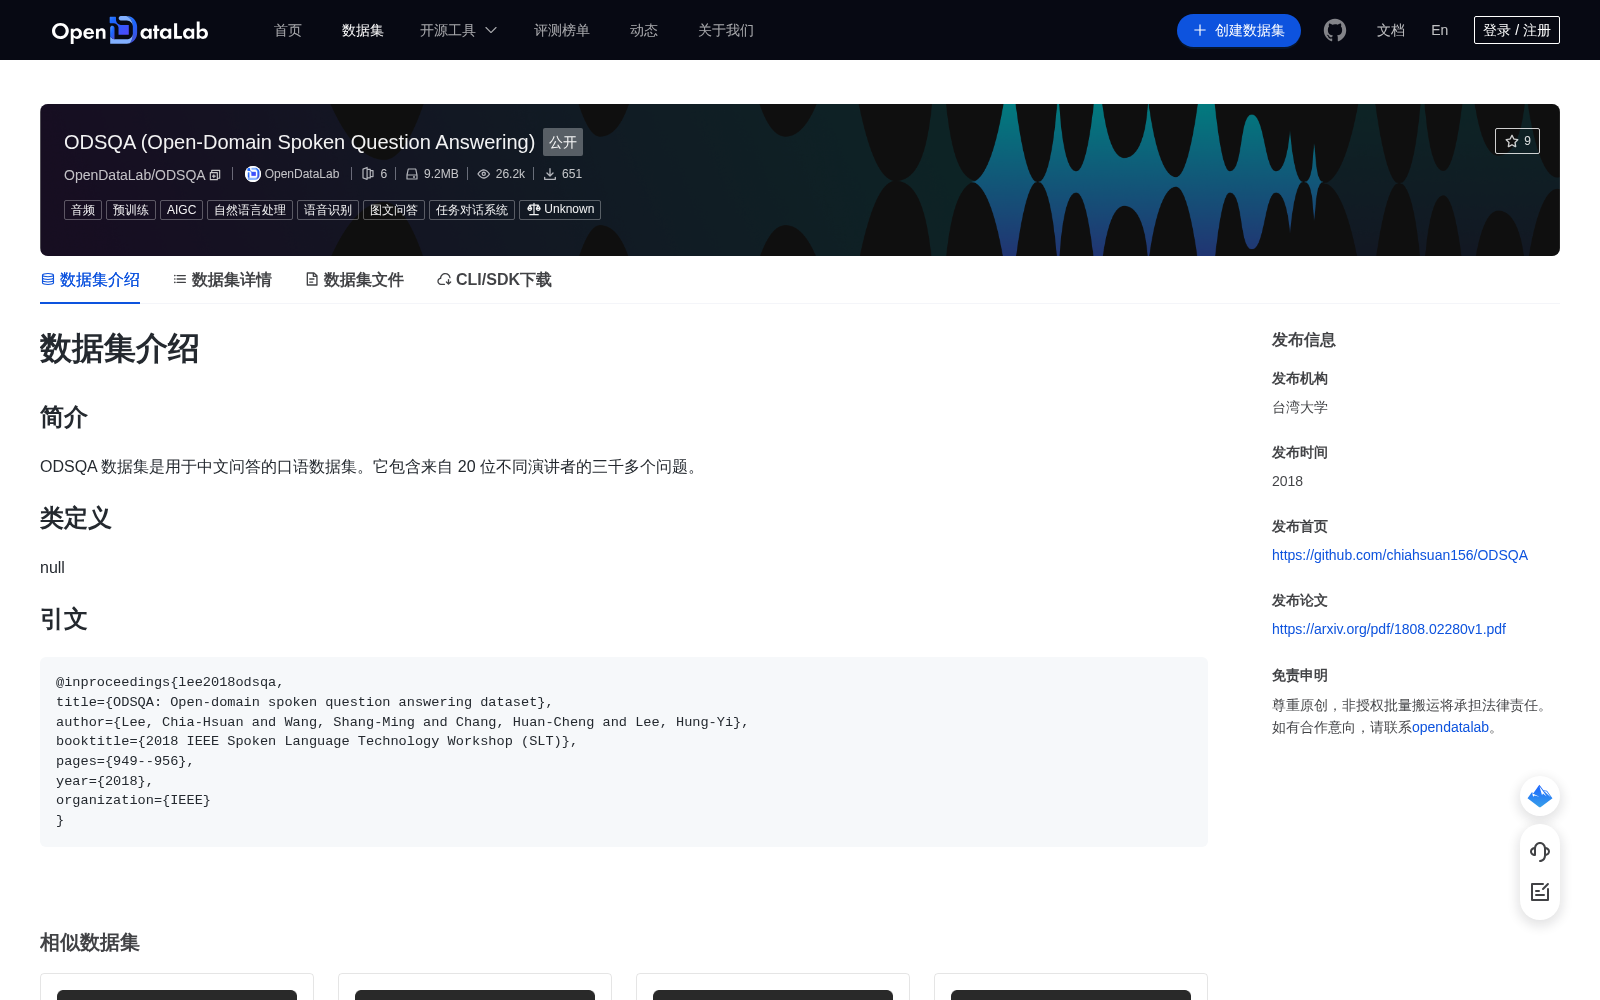
Task: Open the blue bird floating widget
Action: [1540, 796]
